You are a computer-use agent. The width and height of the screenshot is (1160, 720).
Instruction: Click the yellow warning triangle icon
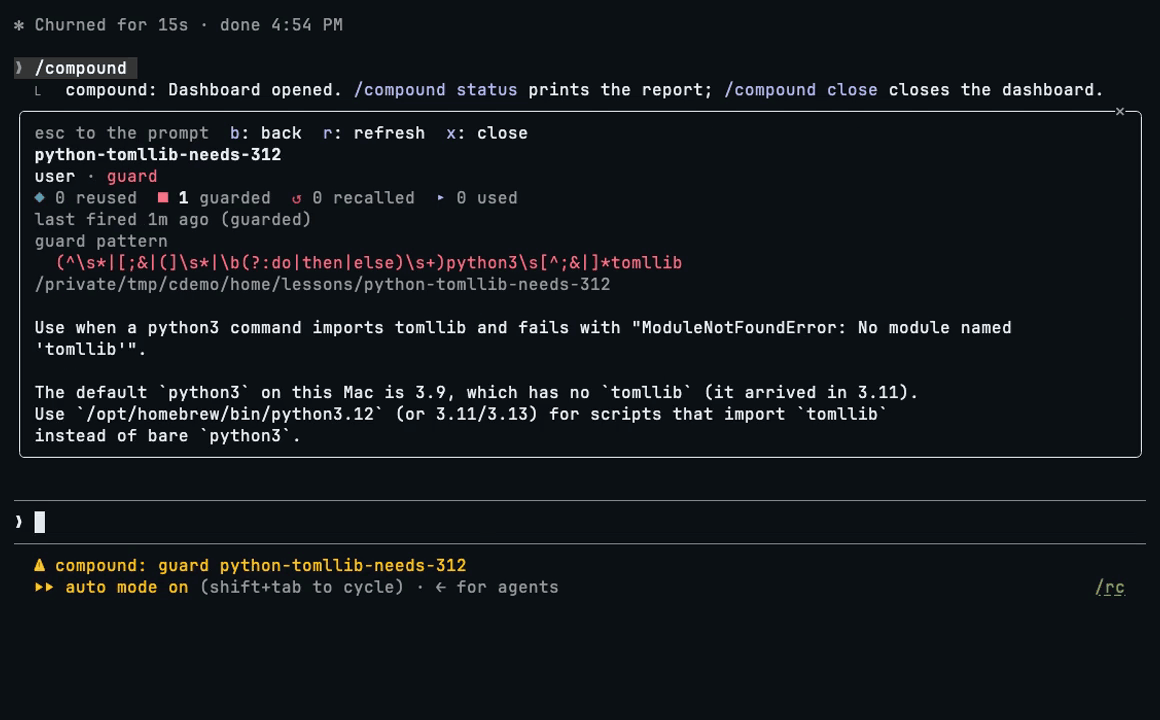coord(39,565)
